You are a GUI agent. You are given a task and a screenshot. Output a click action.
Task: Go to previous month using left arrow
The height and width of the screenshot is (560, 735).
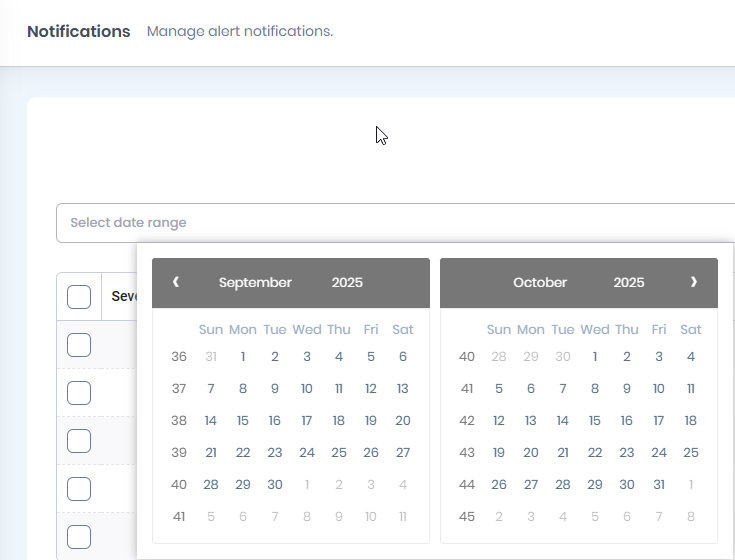pos(176,282)
